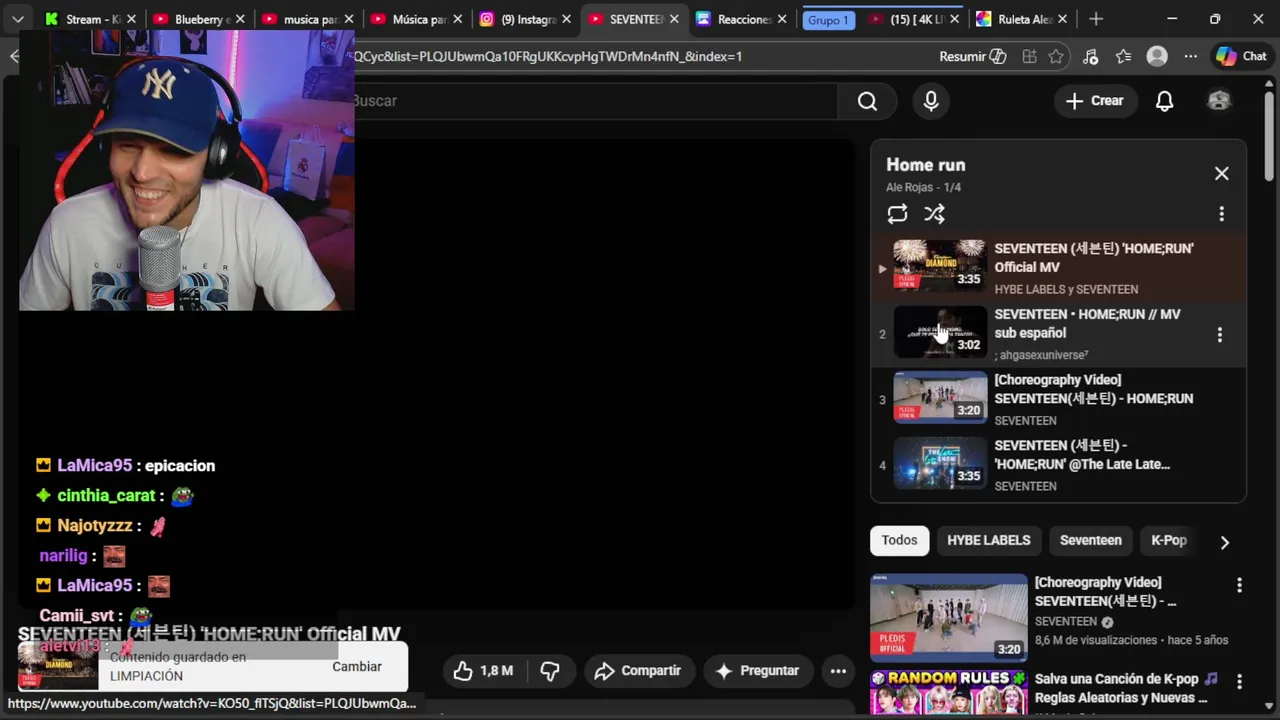Click HYBE LABELS y SEVENTEEN channel text
Viewport: 1280px width, 720px height.
1066,290
